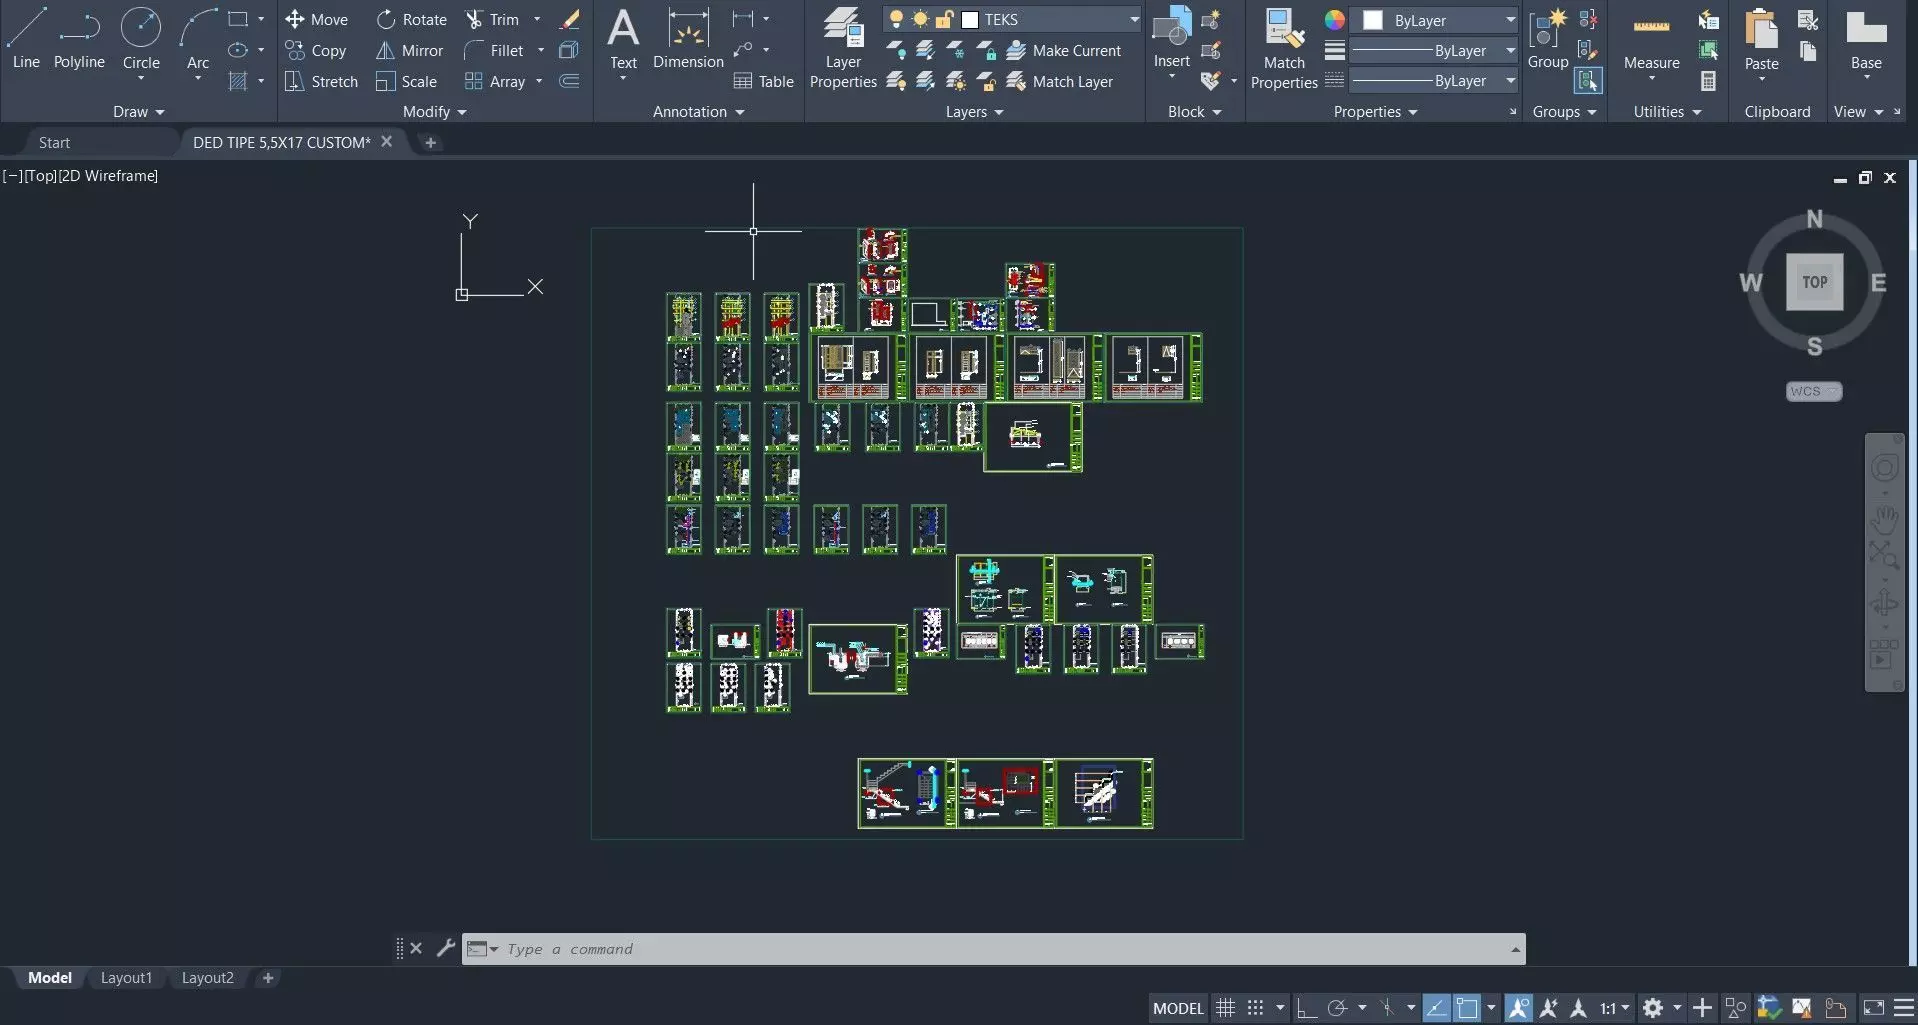Toggle object snap in status bar
This screenshot has width=1918, height=1025.
[x=1467, y=1008]
